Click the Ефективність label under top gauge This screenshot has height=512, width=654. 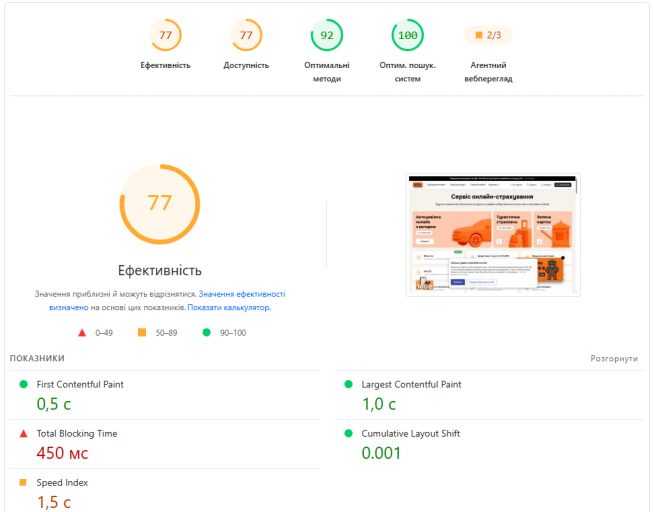(x=165, y=65)
